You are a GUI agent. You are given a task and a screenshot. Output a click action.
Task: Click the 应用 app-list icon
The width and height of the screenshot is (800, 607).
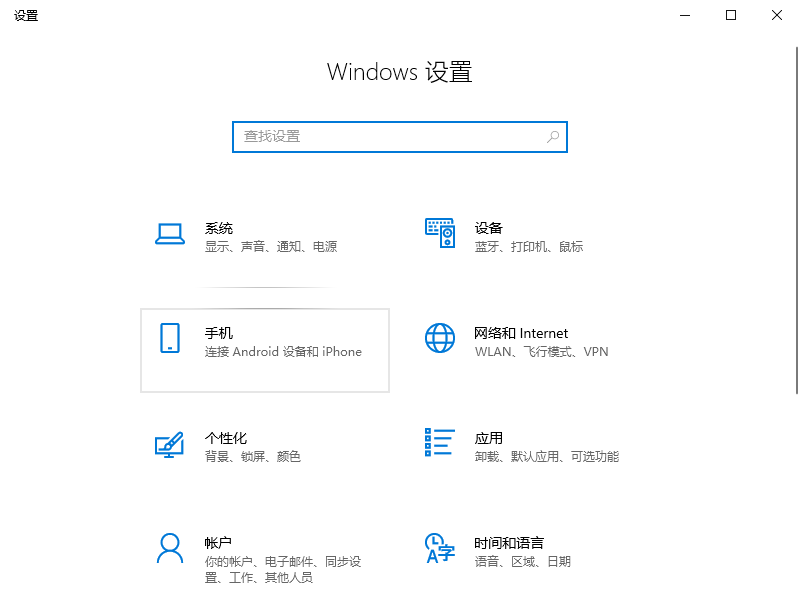coord(439,444)
